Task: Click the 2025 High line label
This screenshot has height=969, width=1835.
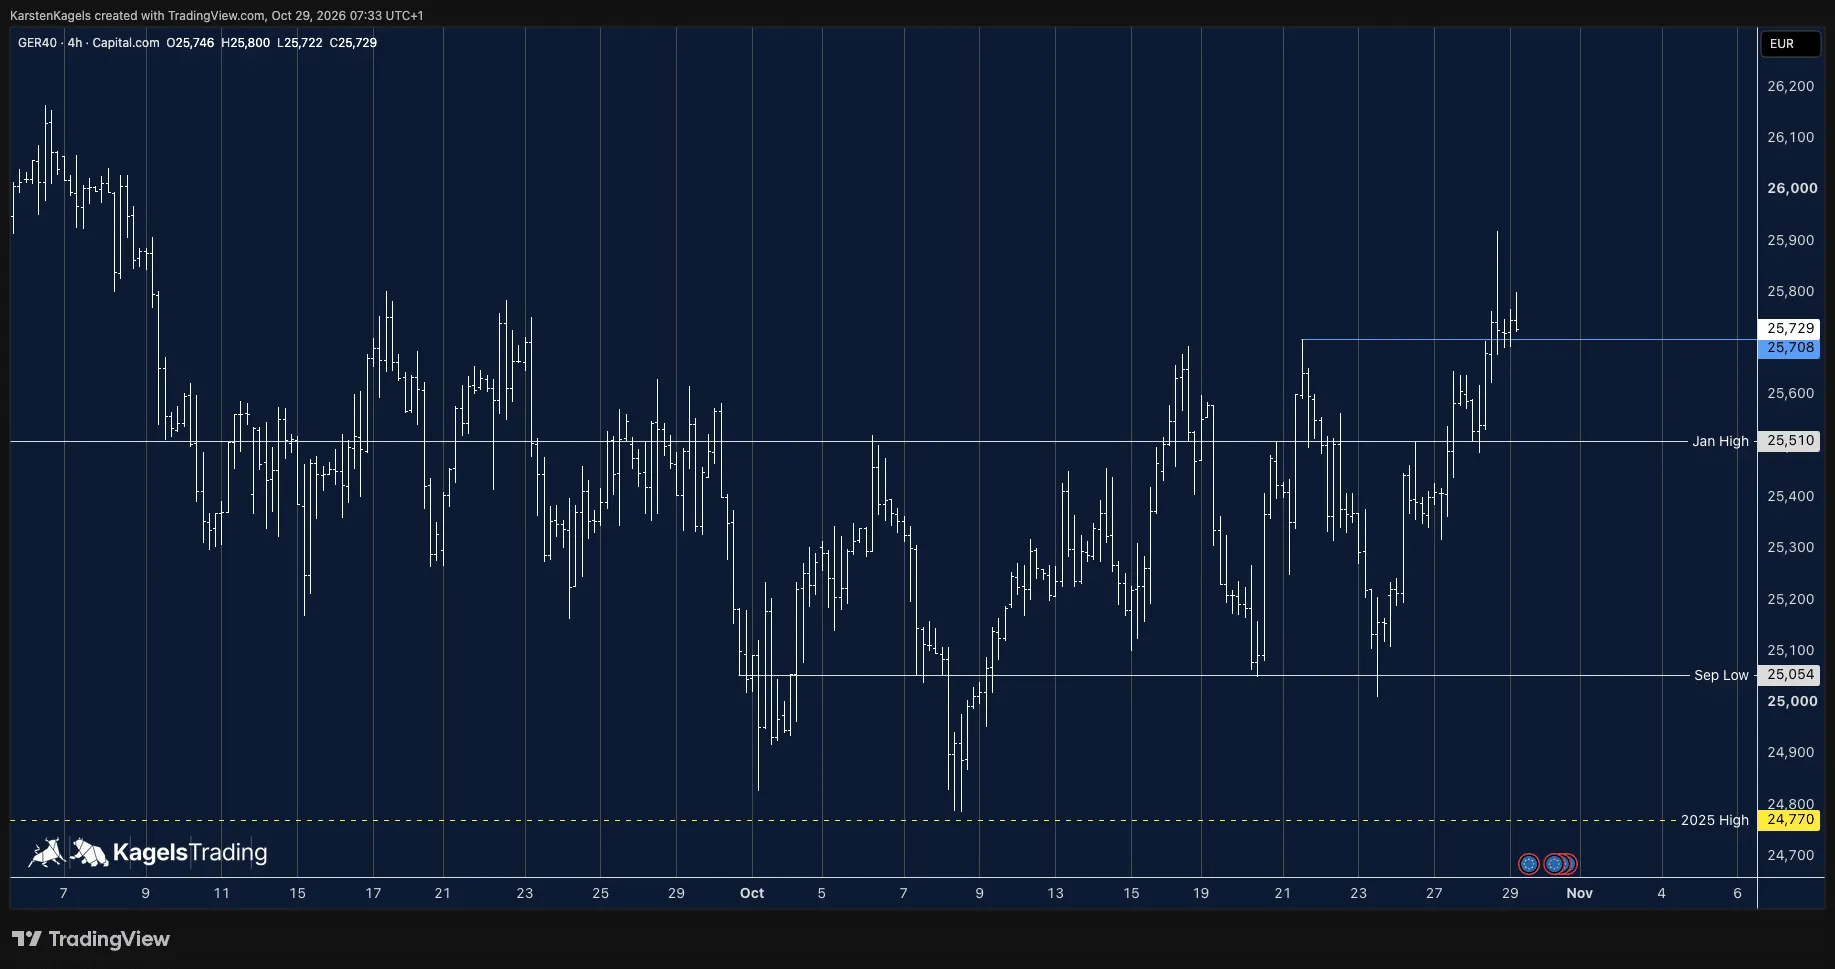Action: 1714,820
